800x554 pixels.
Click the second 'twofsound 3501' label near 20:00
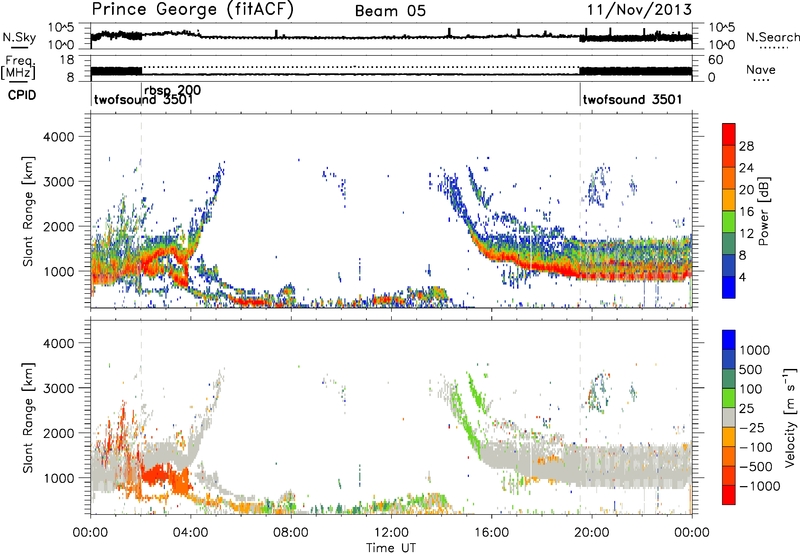(x=632, y=99)
